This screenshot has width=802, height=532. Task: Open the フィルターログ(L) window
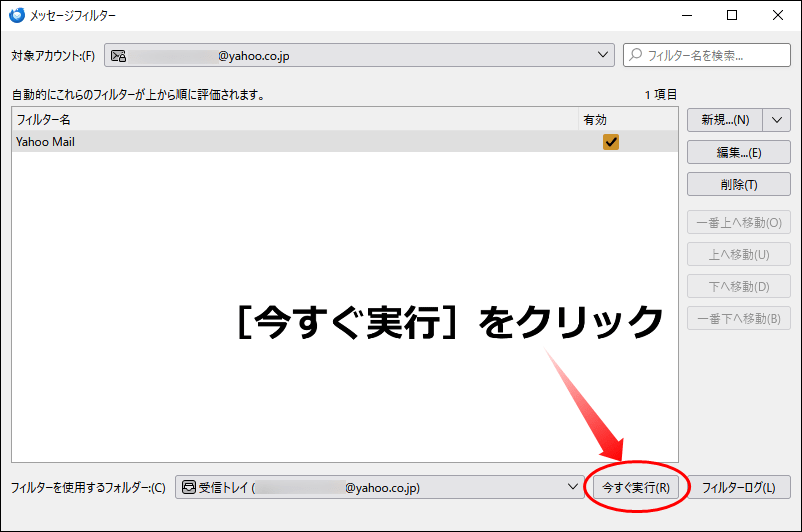click(739, 487)
